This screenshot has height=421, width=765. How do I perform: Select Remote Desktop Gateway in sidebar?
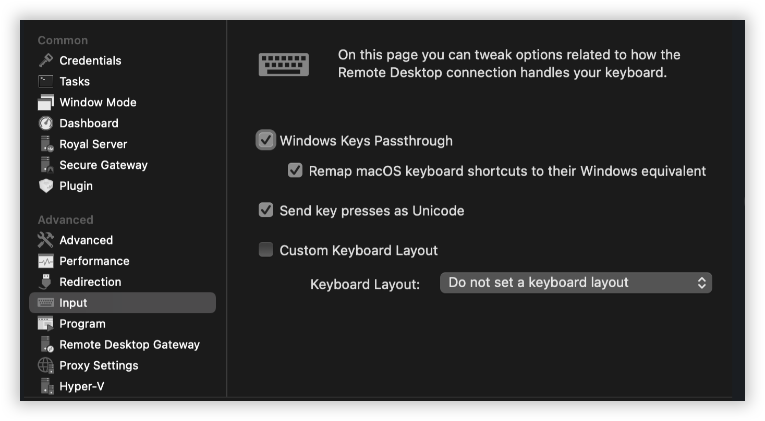(x=129, y=345)
